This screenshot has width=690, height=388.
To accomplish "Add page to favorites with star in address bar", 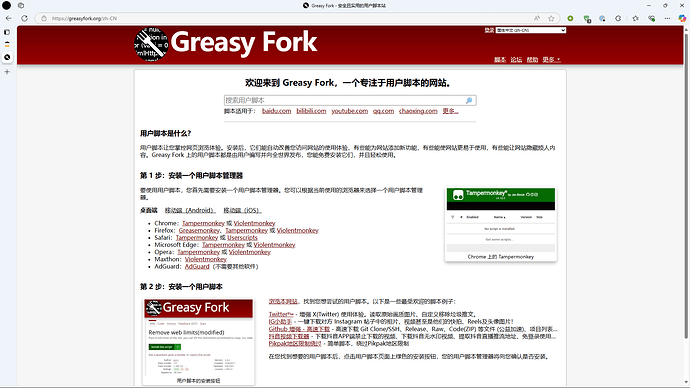I will [x=551, y=18].
